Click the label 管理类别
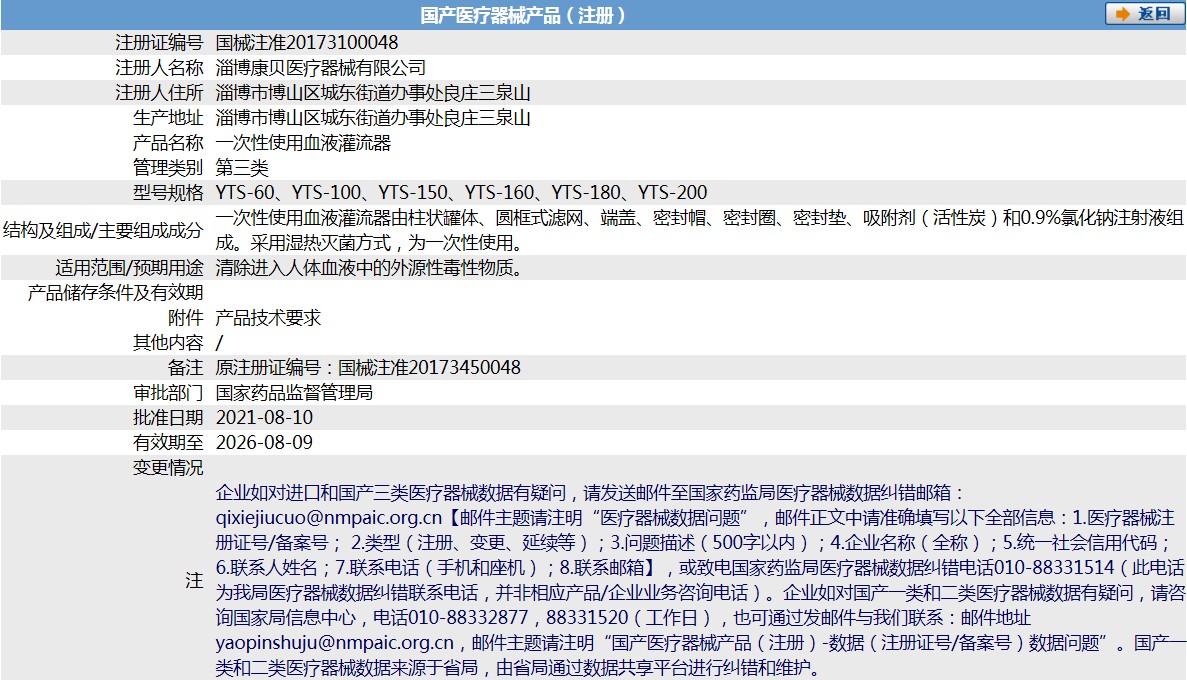1187x680 pixels. click(168, 167)
